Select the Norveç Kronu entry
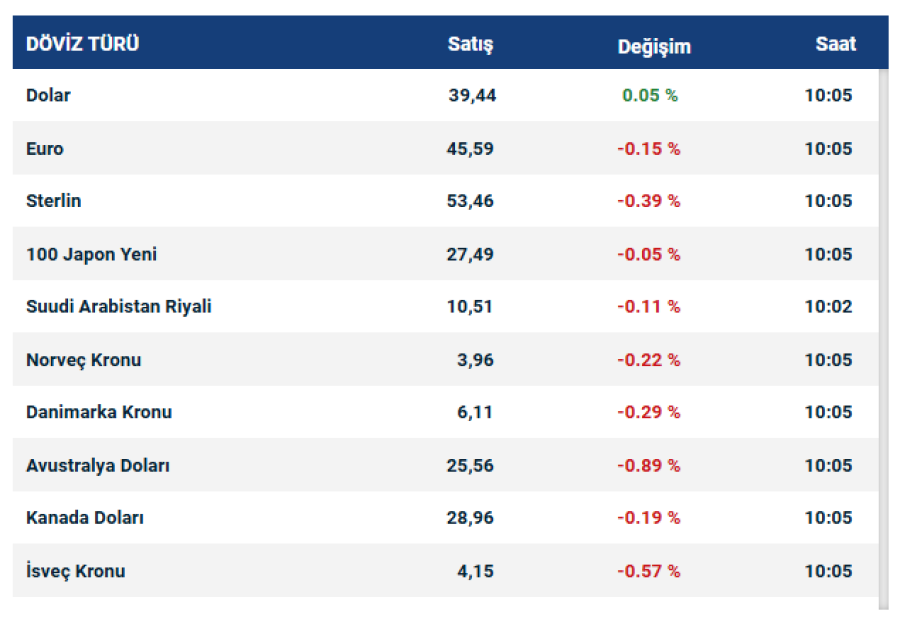The image size is (900, 628). pyautogui.click(x=84, y=360)
